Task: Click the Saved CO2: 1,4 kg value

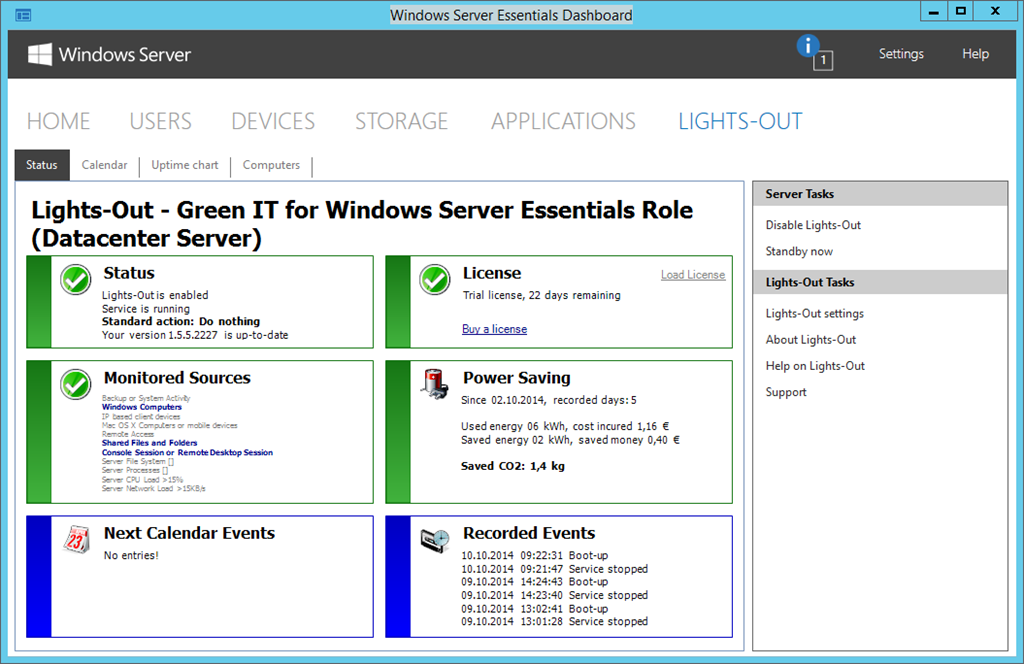Action: pyautogui.click(x=513, y=466)
